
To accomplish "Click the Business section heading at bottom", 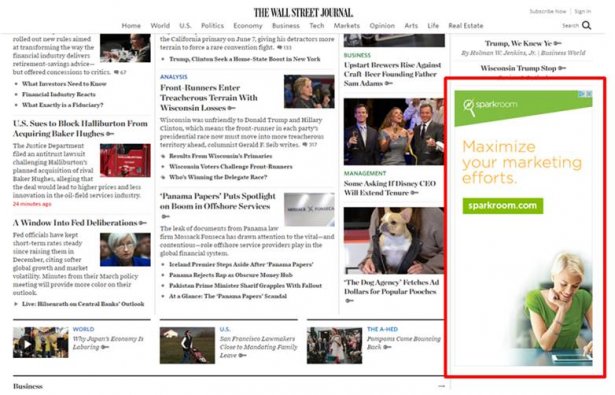I will [28, 386].
